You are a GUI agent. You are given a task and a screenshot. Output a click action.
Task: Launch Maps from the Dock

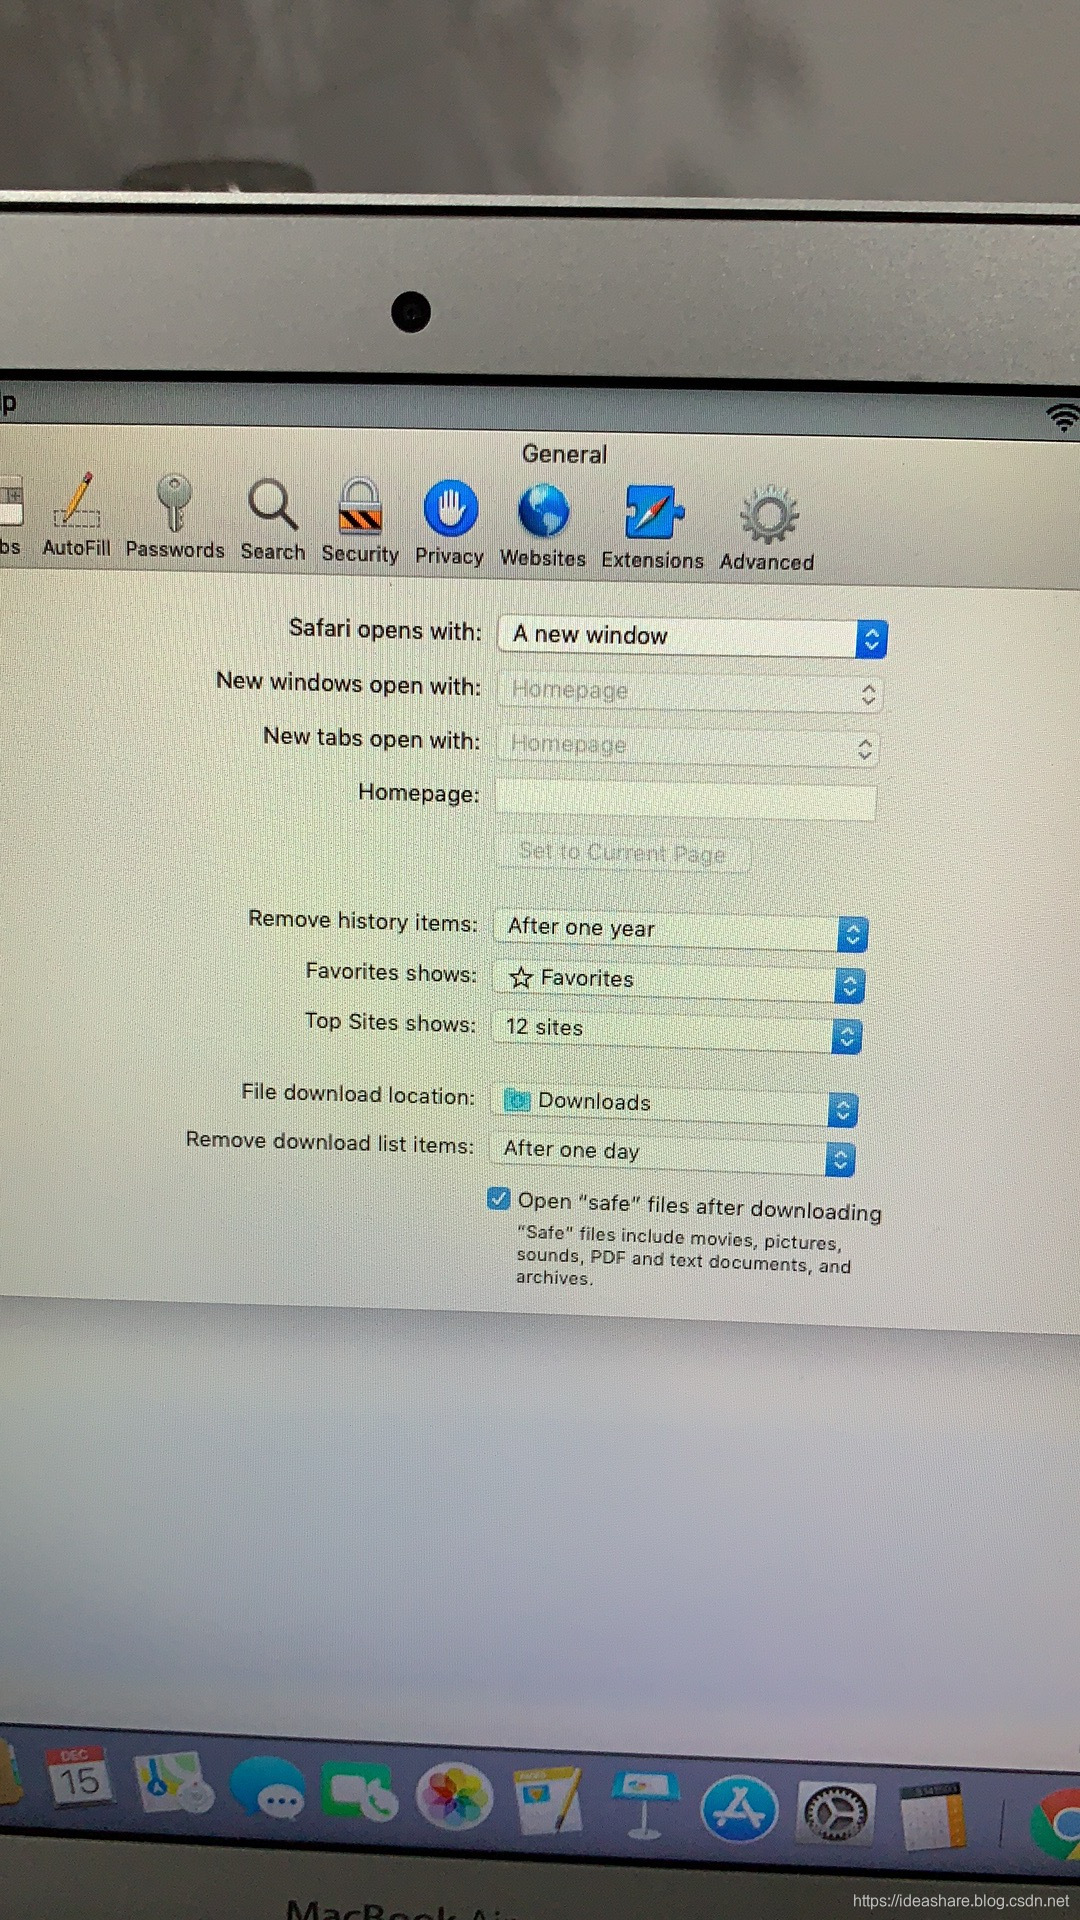point(173,1784)
